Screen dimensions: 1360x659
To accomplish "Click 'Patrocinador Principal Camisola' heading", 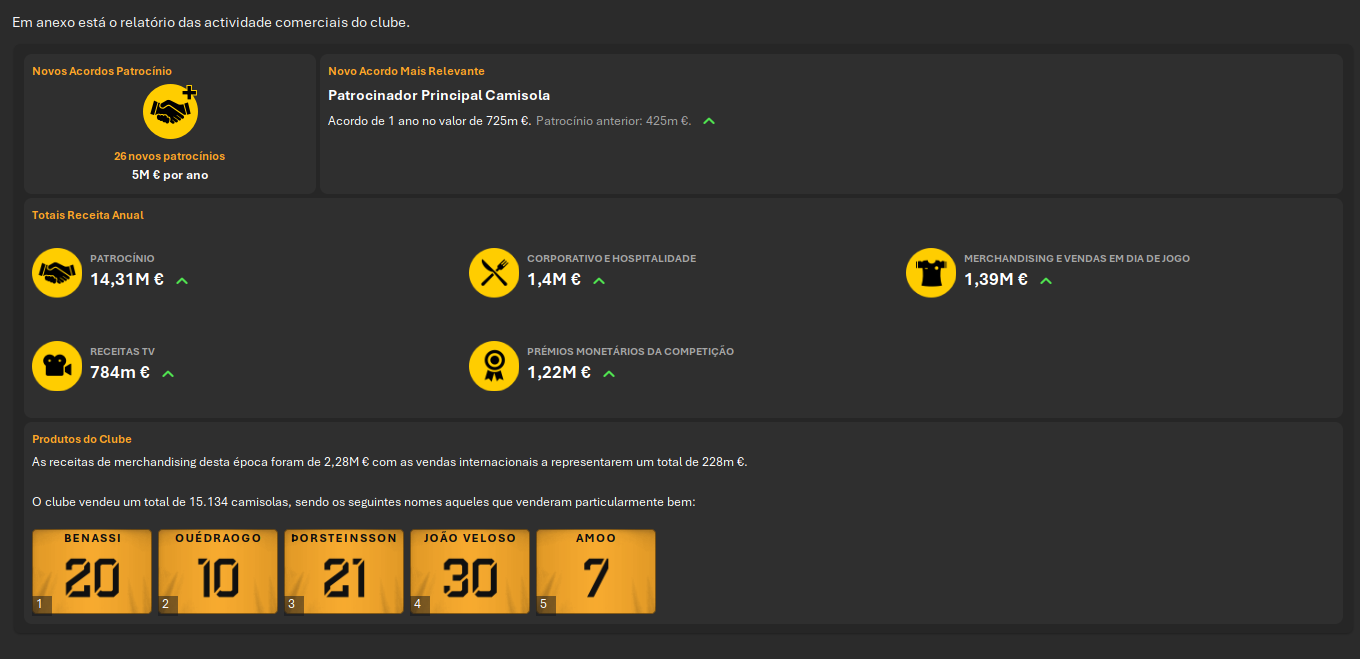I will pyautogui.click(x=439, y=95).
